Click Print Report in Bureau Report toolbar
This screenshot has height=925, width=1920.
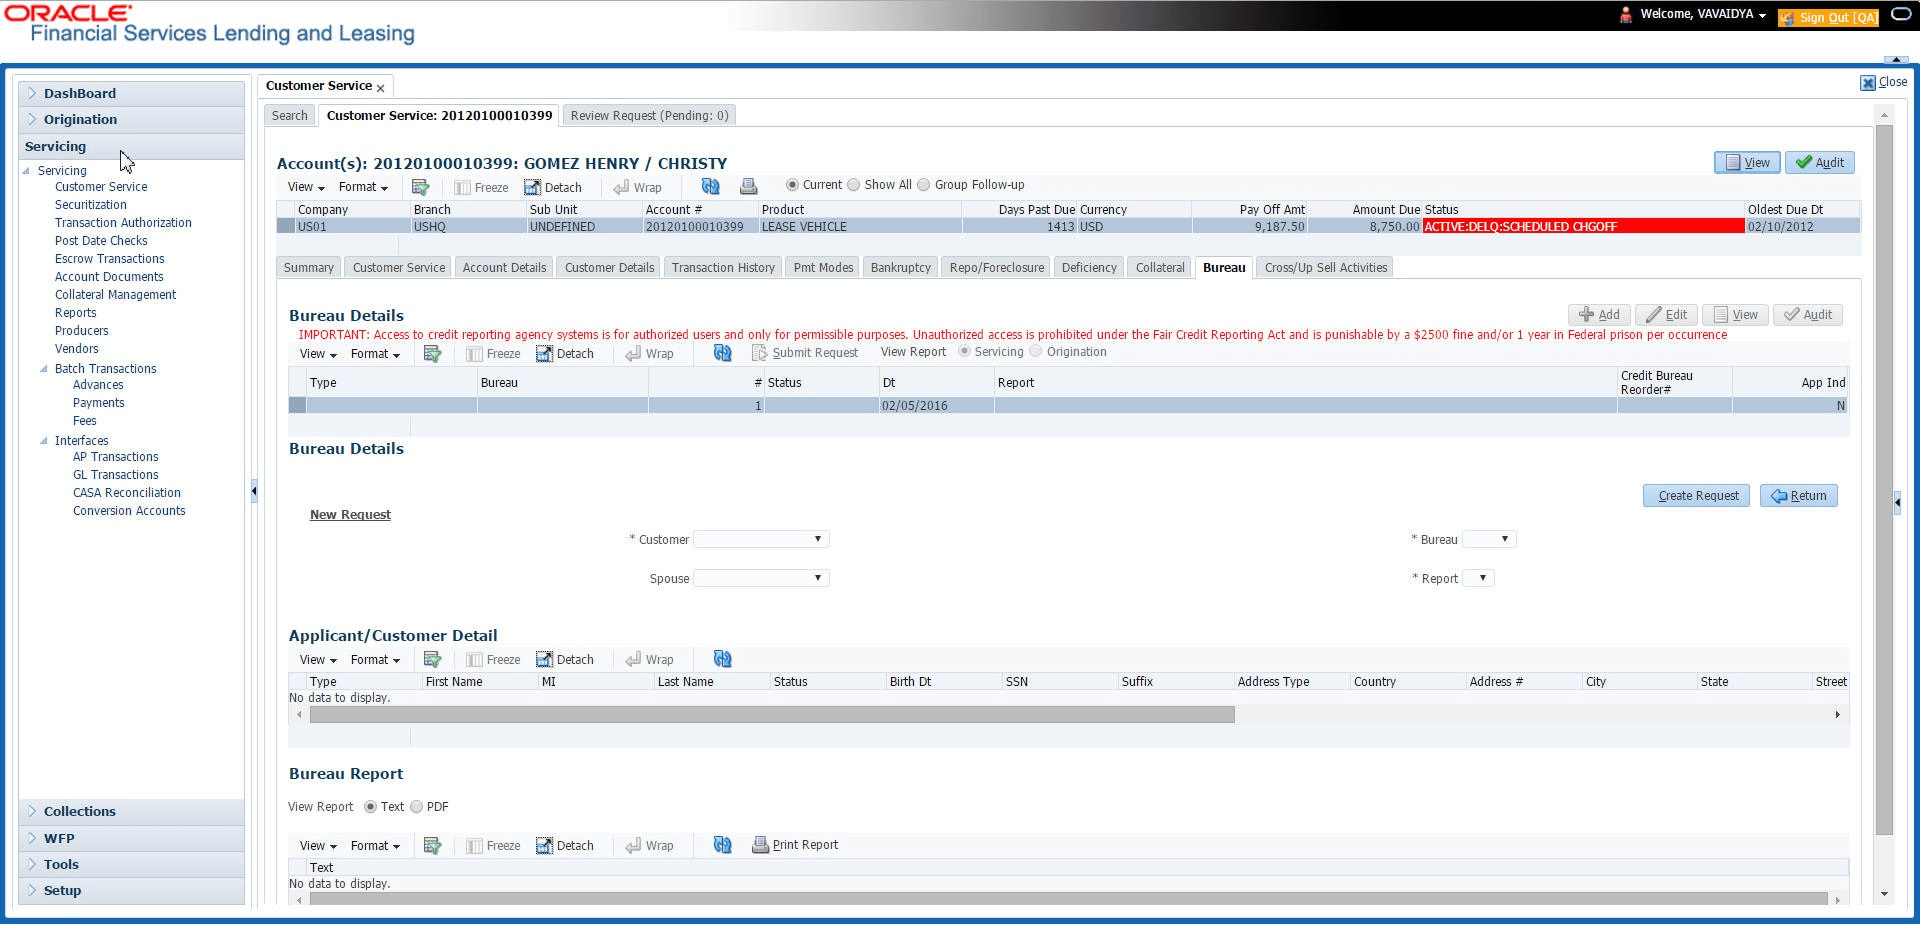[x=795, y=845]
